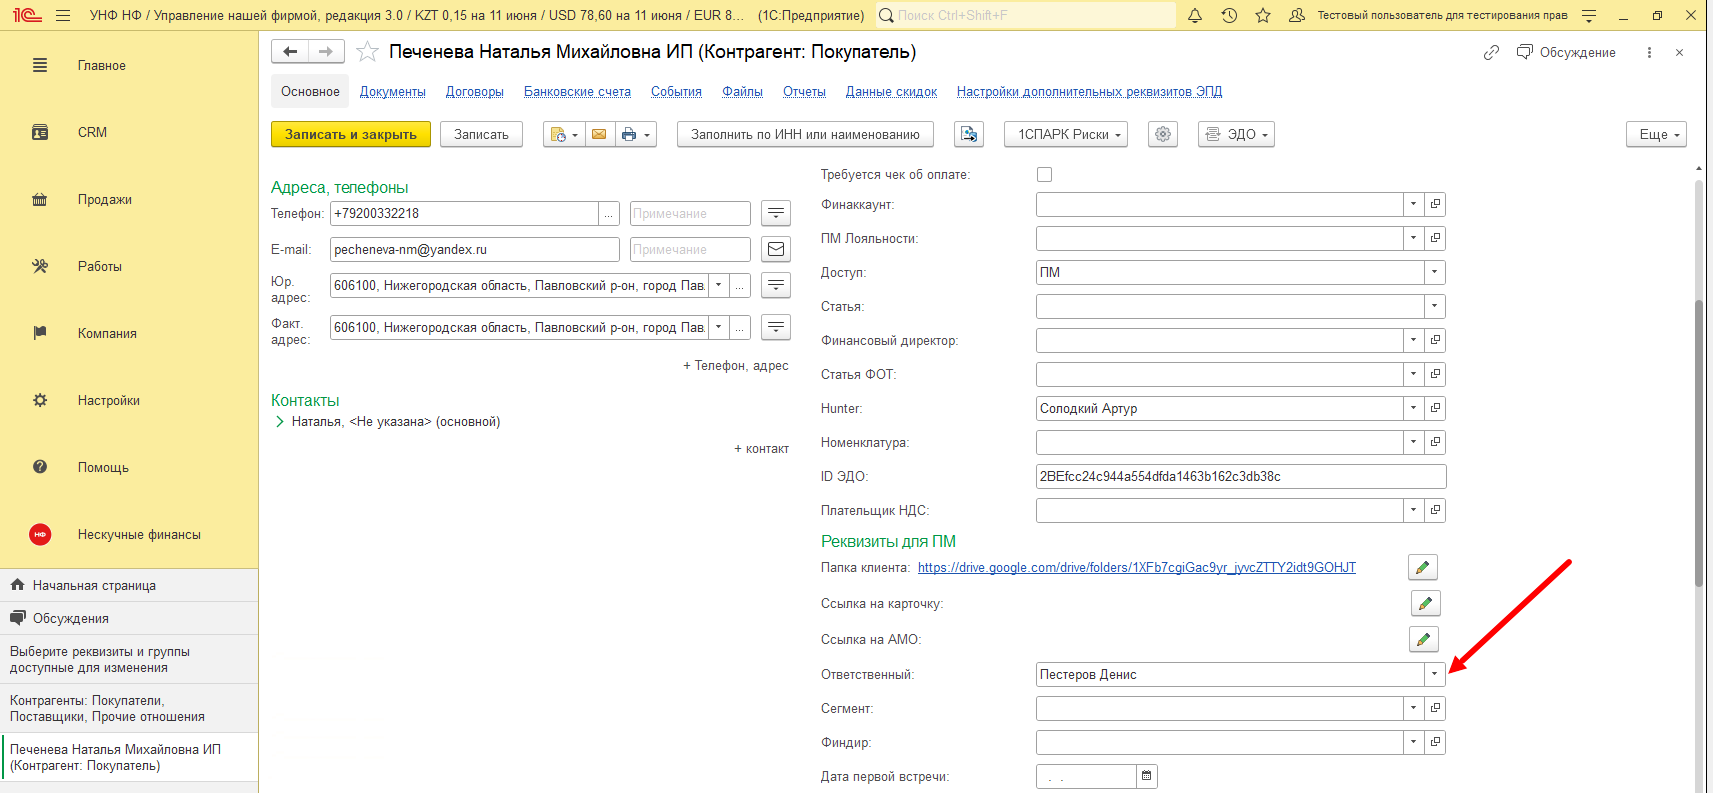Screen dimensions: 1713x793
Task: Edit Папка клиента link with pencil icon
Action: 1423,567
